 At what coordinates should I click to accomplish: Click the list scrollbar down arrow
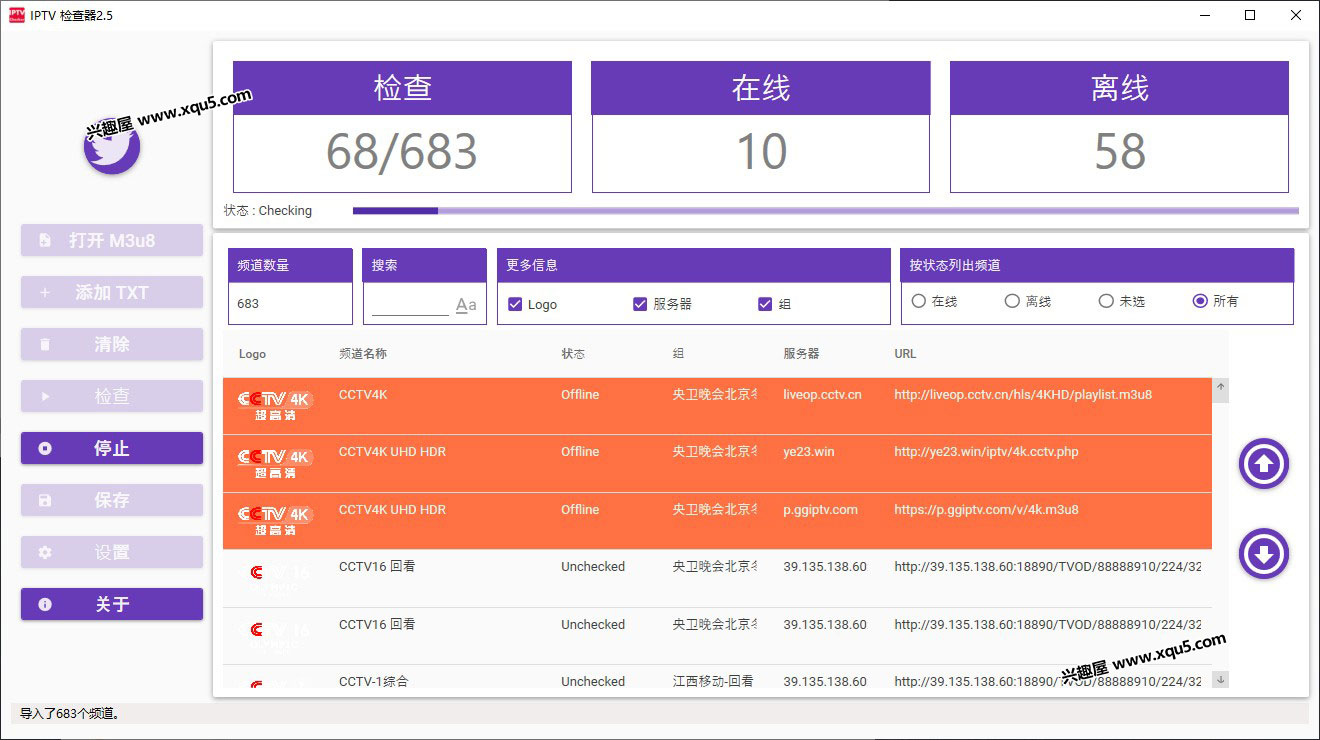coord(1221,680)
